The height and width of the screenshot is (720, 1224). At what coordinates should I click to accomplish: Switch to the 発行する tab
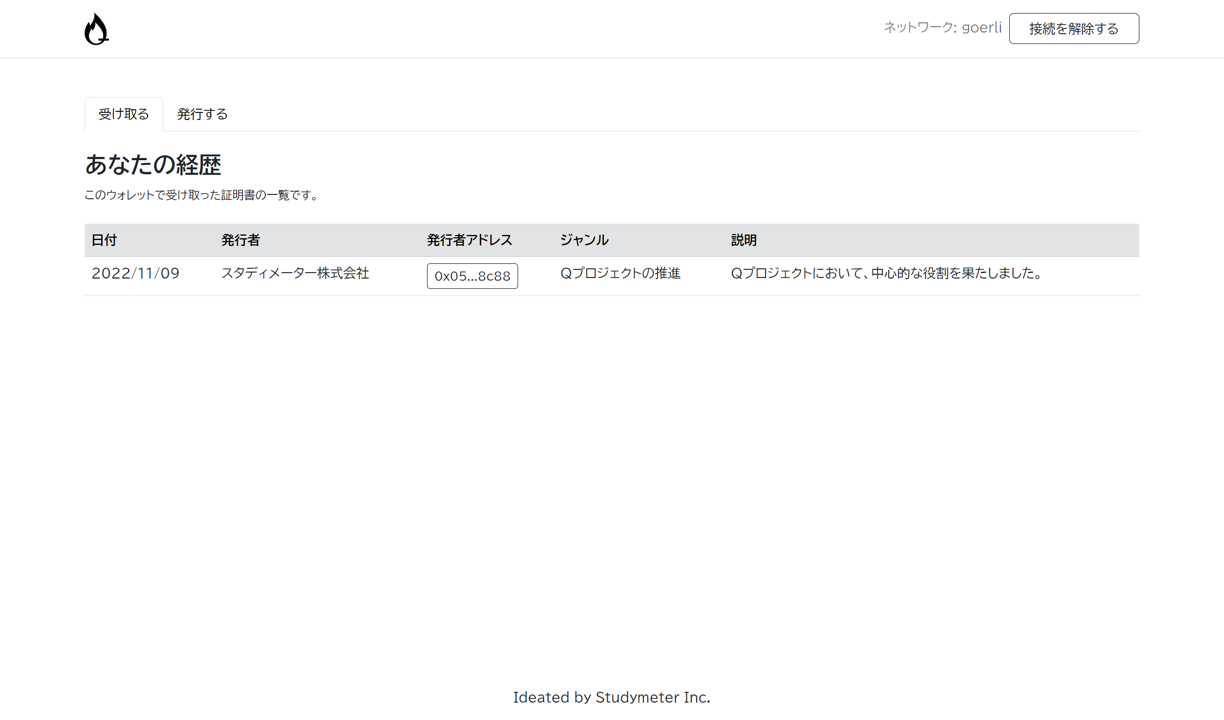click(x=202, y=114)
